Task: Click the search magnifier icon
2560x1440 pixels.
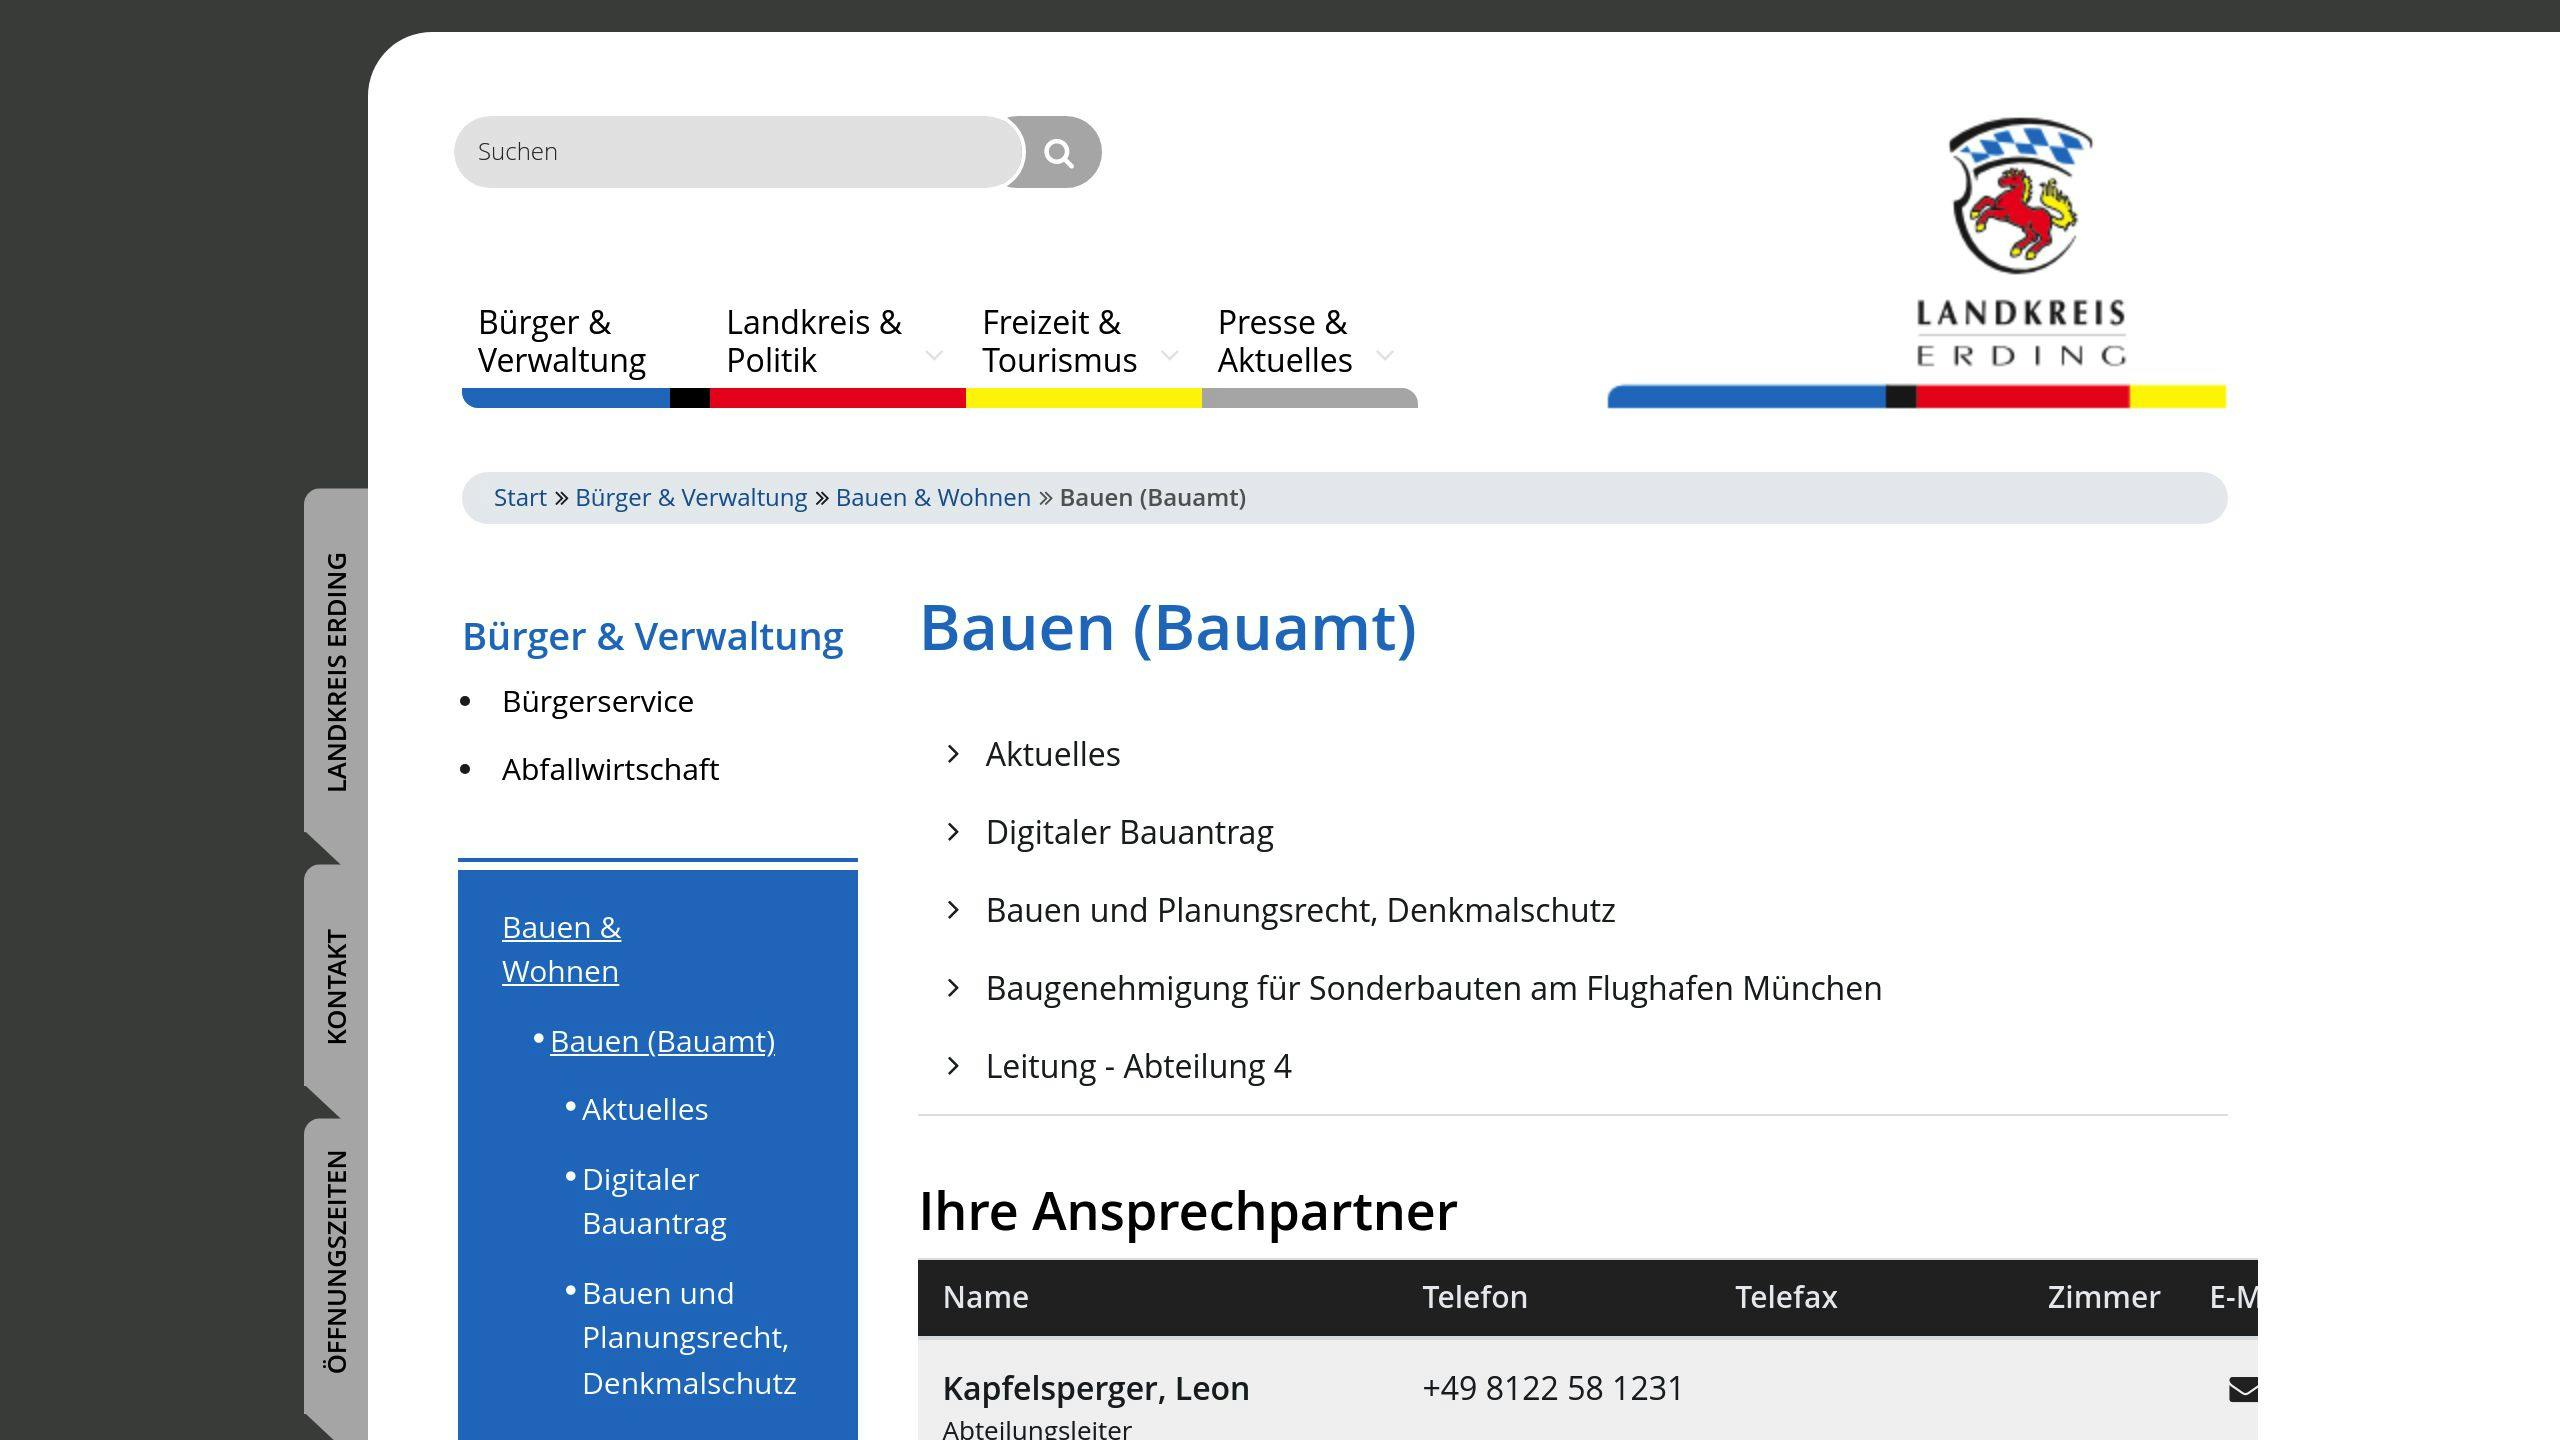Action: click(x=1059, y=151)
